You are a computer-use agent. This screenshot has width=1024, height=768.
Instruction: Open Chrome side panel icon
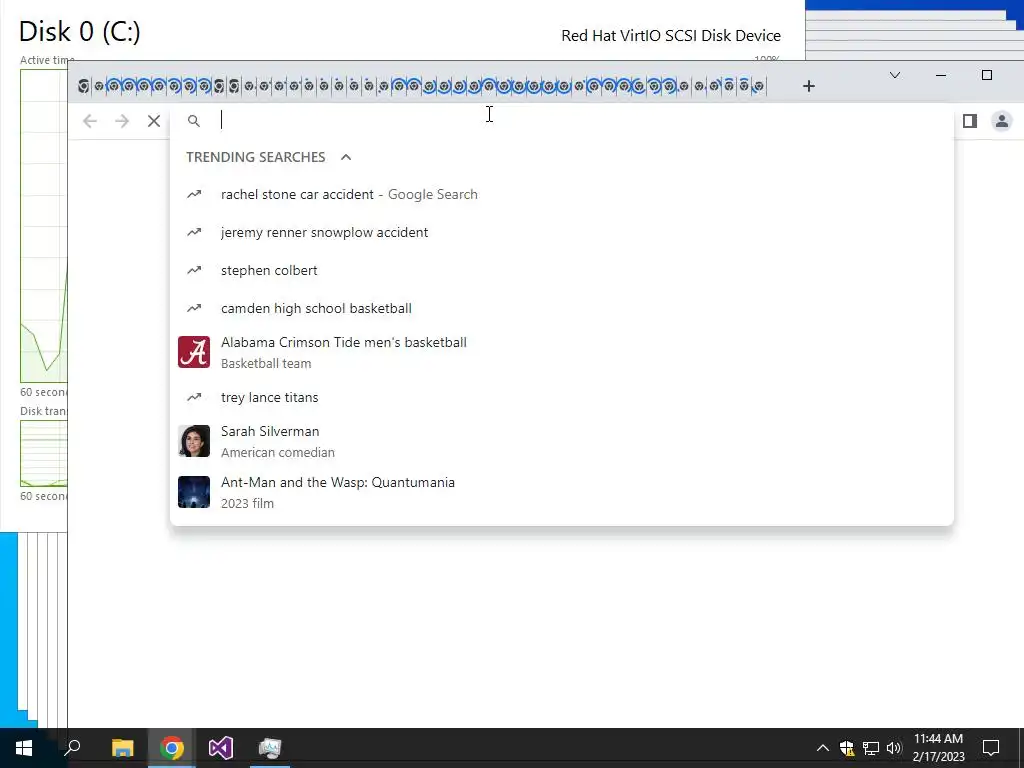click(970, 121)
